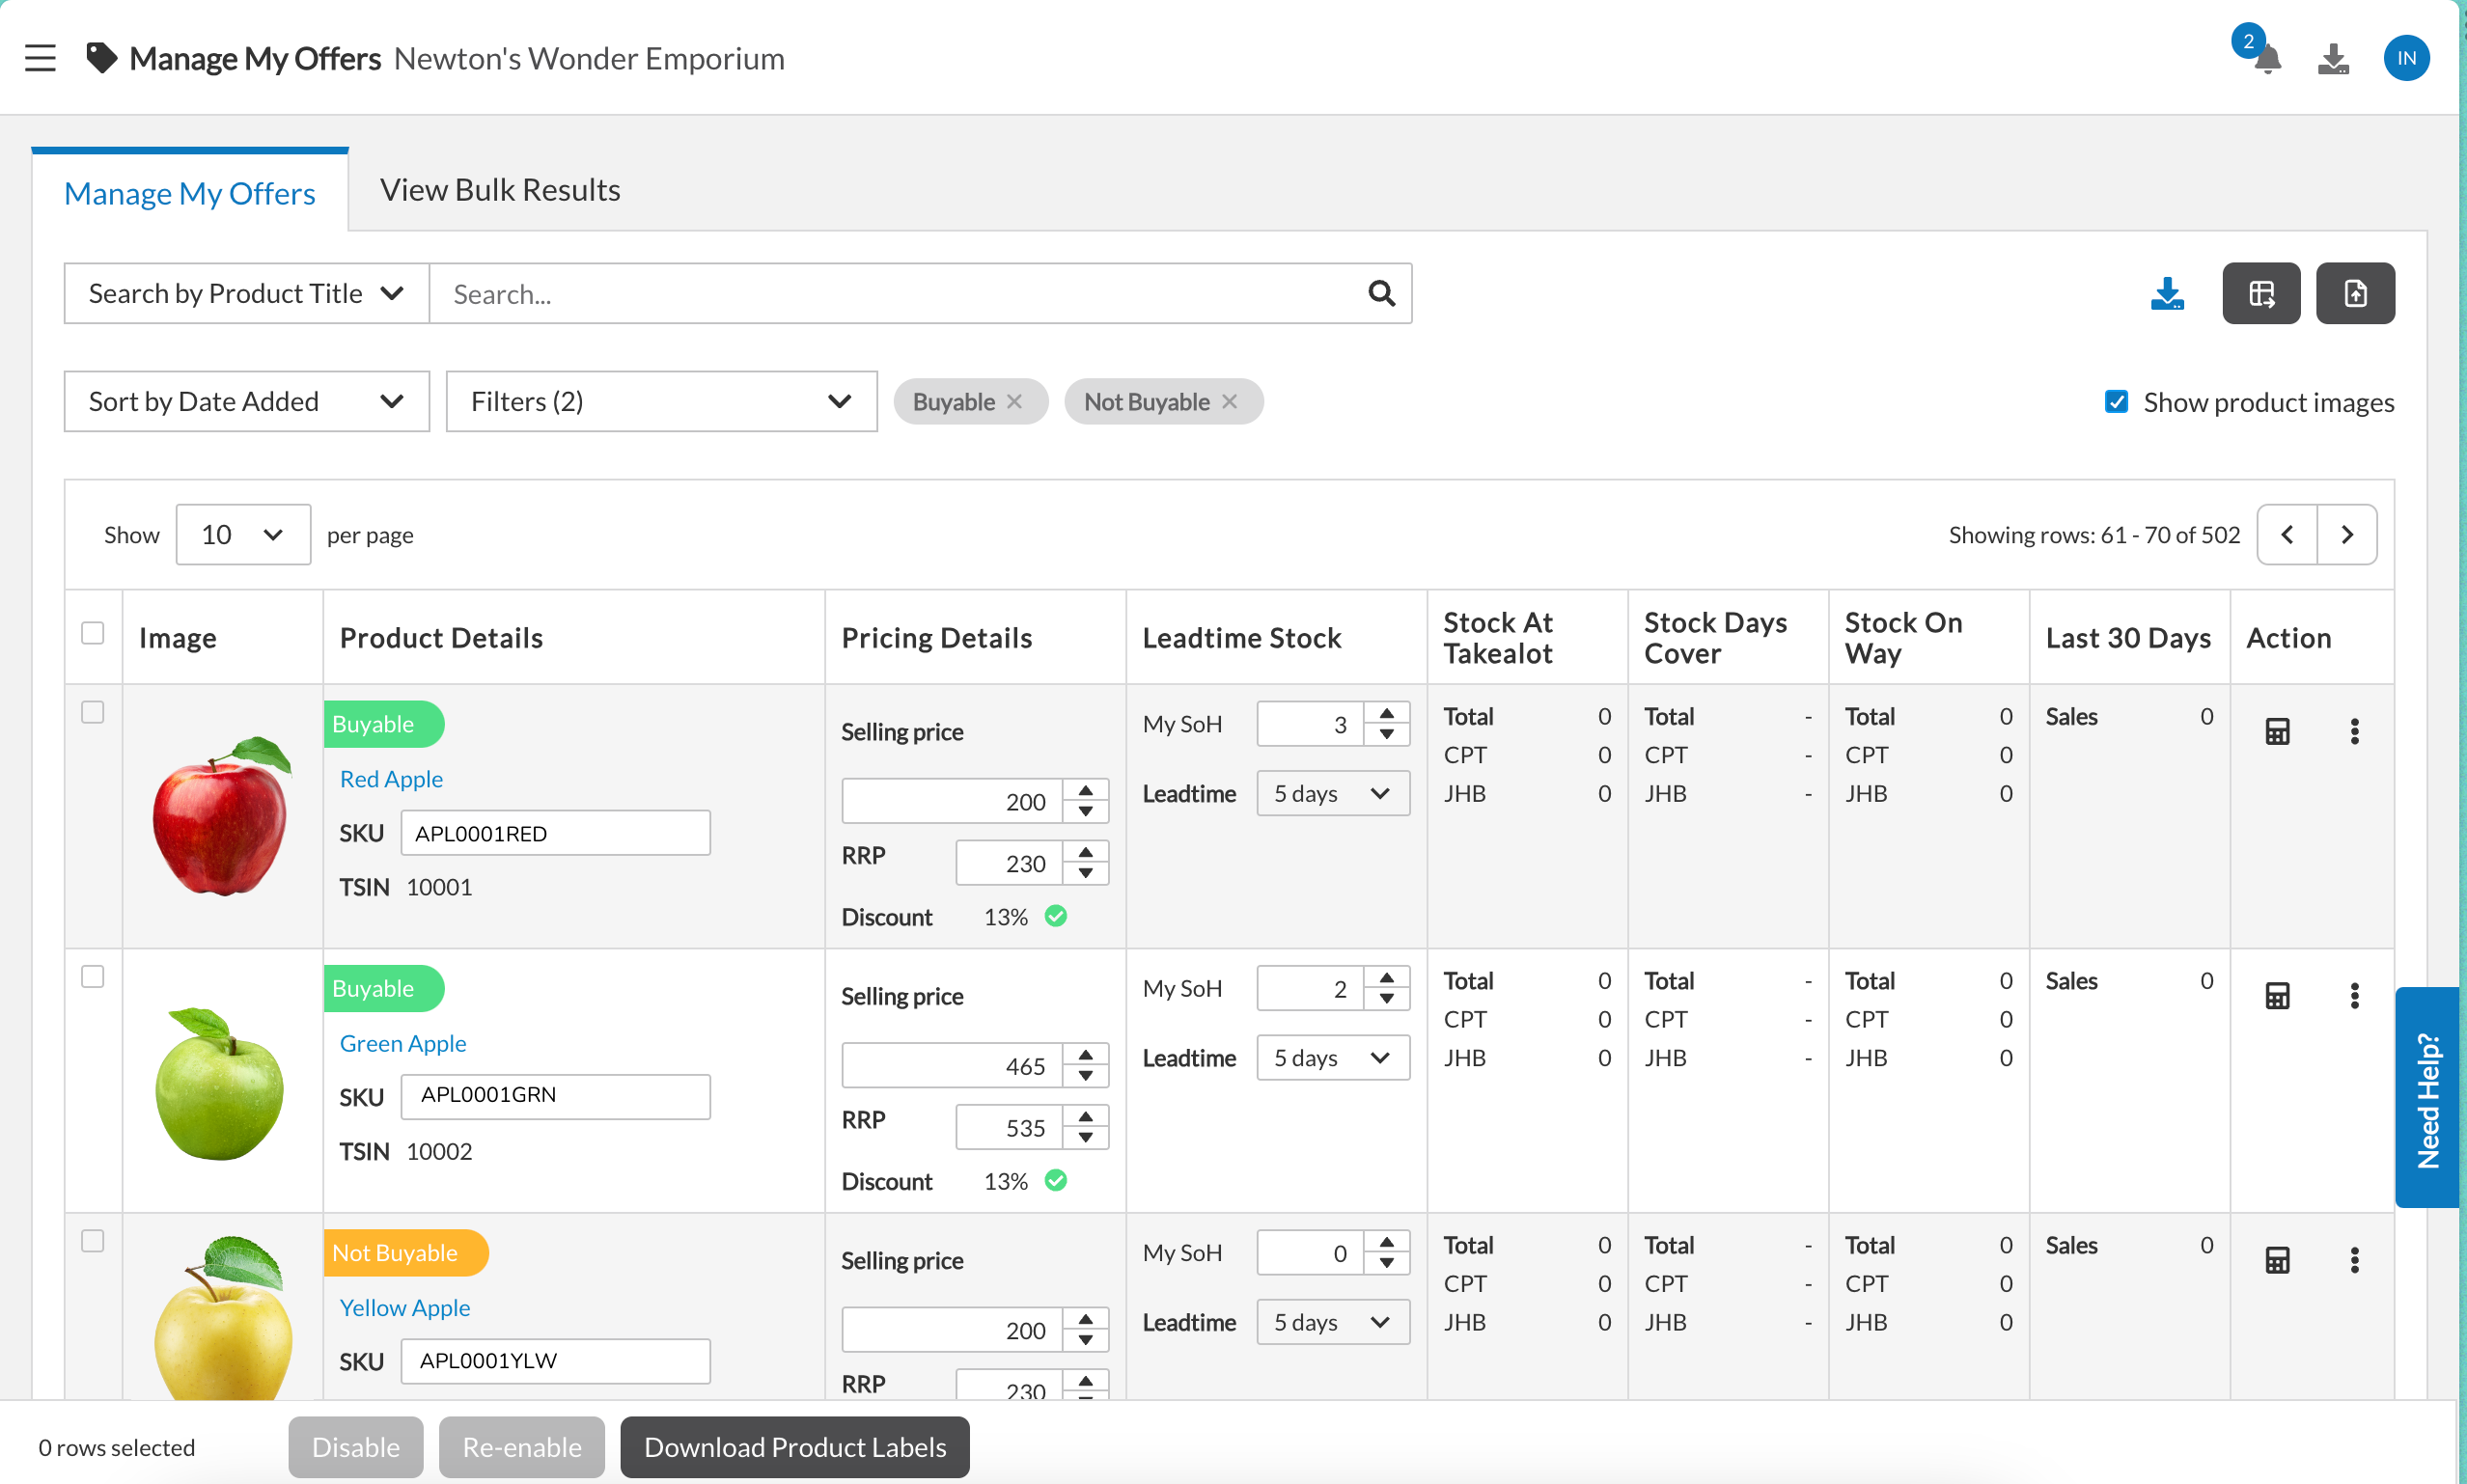Expand Sort by Date Added dropdown
Viewport: 2467px width, 1484px height.
click(246, 402)
